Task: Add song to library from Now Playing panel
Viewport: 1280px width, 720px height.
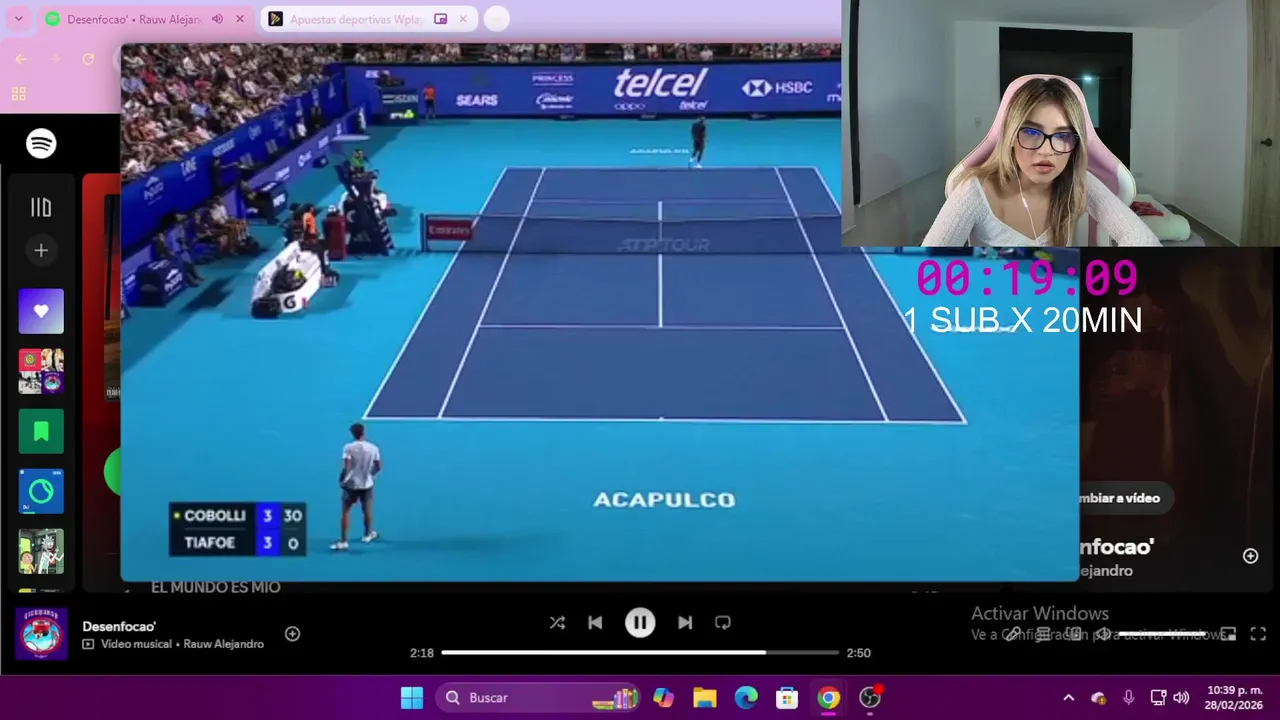Action: pos(1250,556)
